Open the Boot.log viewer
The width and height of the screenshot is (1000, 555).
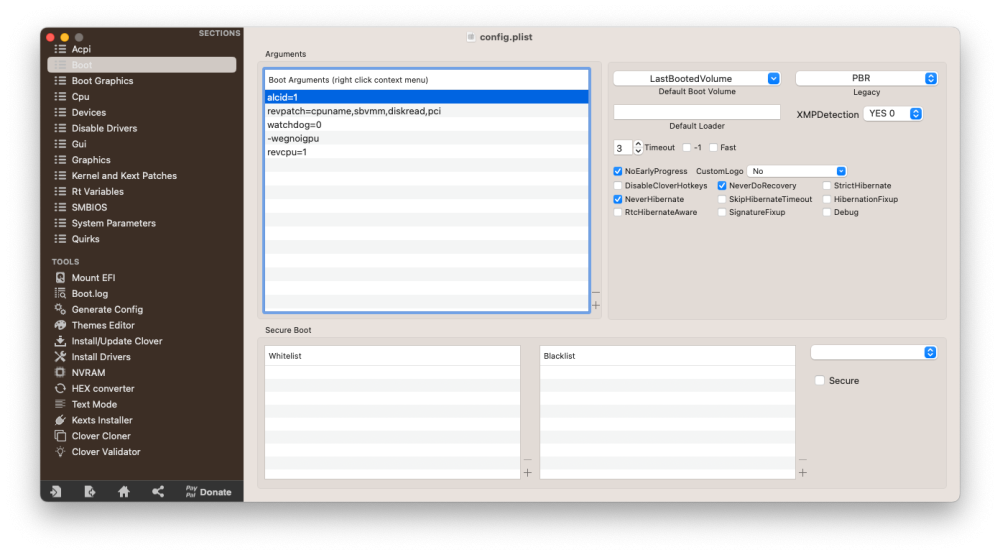pos(89,293)
